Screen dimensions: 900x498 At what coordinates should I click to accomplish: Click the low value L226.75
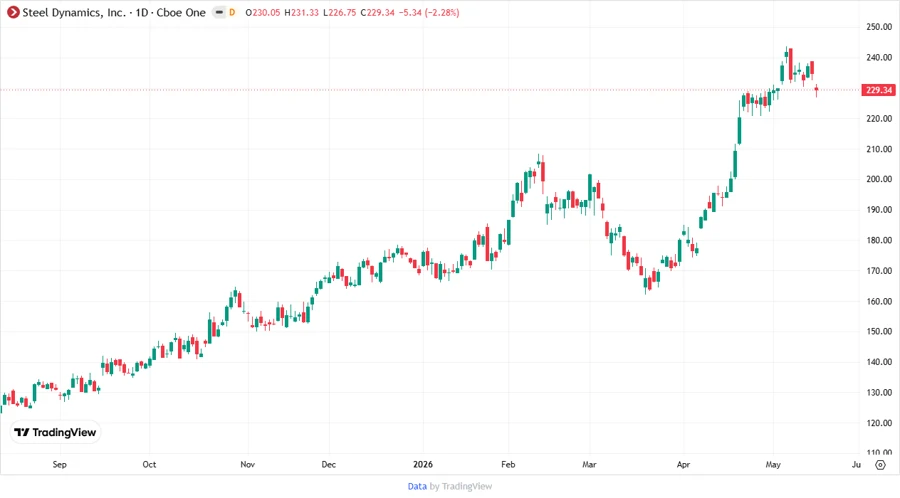pos(340,13)
